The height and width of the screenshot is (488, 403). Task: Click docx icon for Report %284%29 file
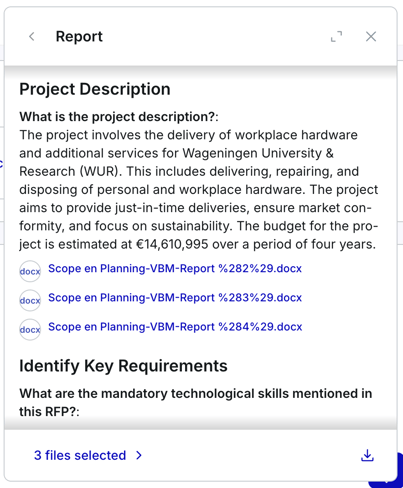[30, 329]
